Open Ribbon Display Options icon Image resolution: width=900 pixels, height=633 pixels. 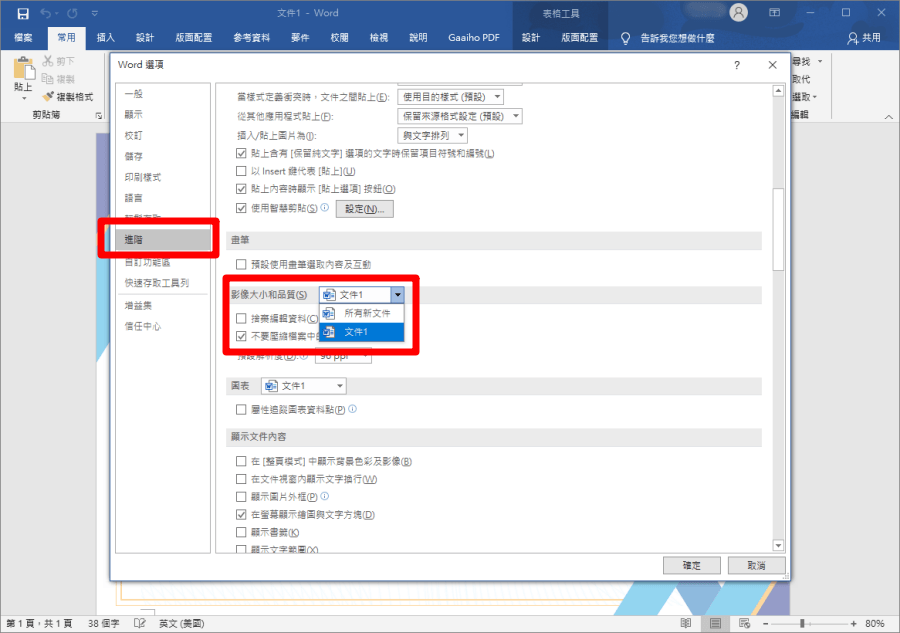coord(774,13)
